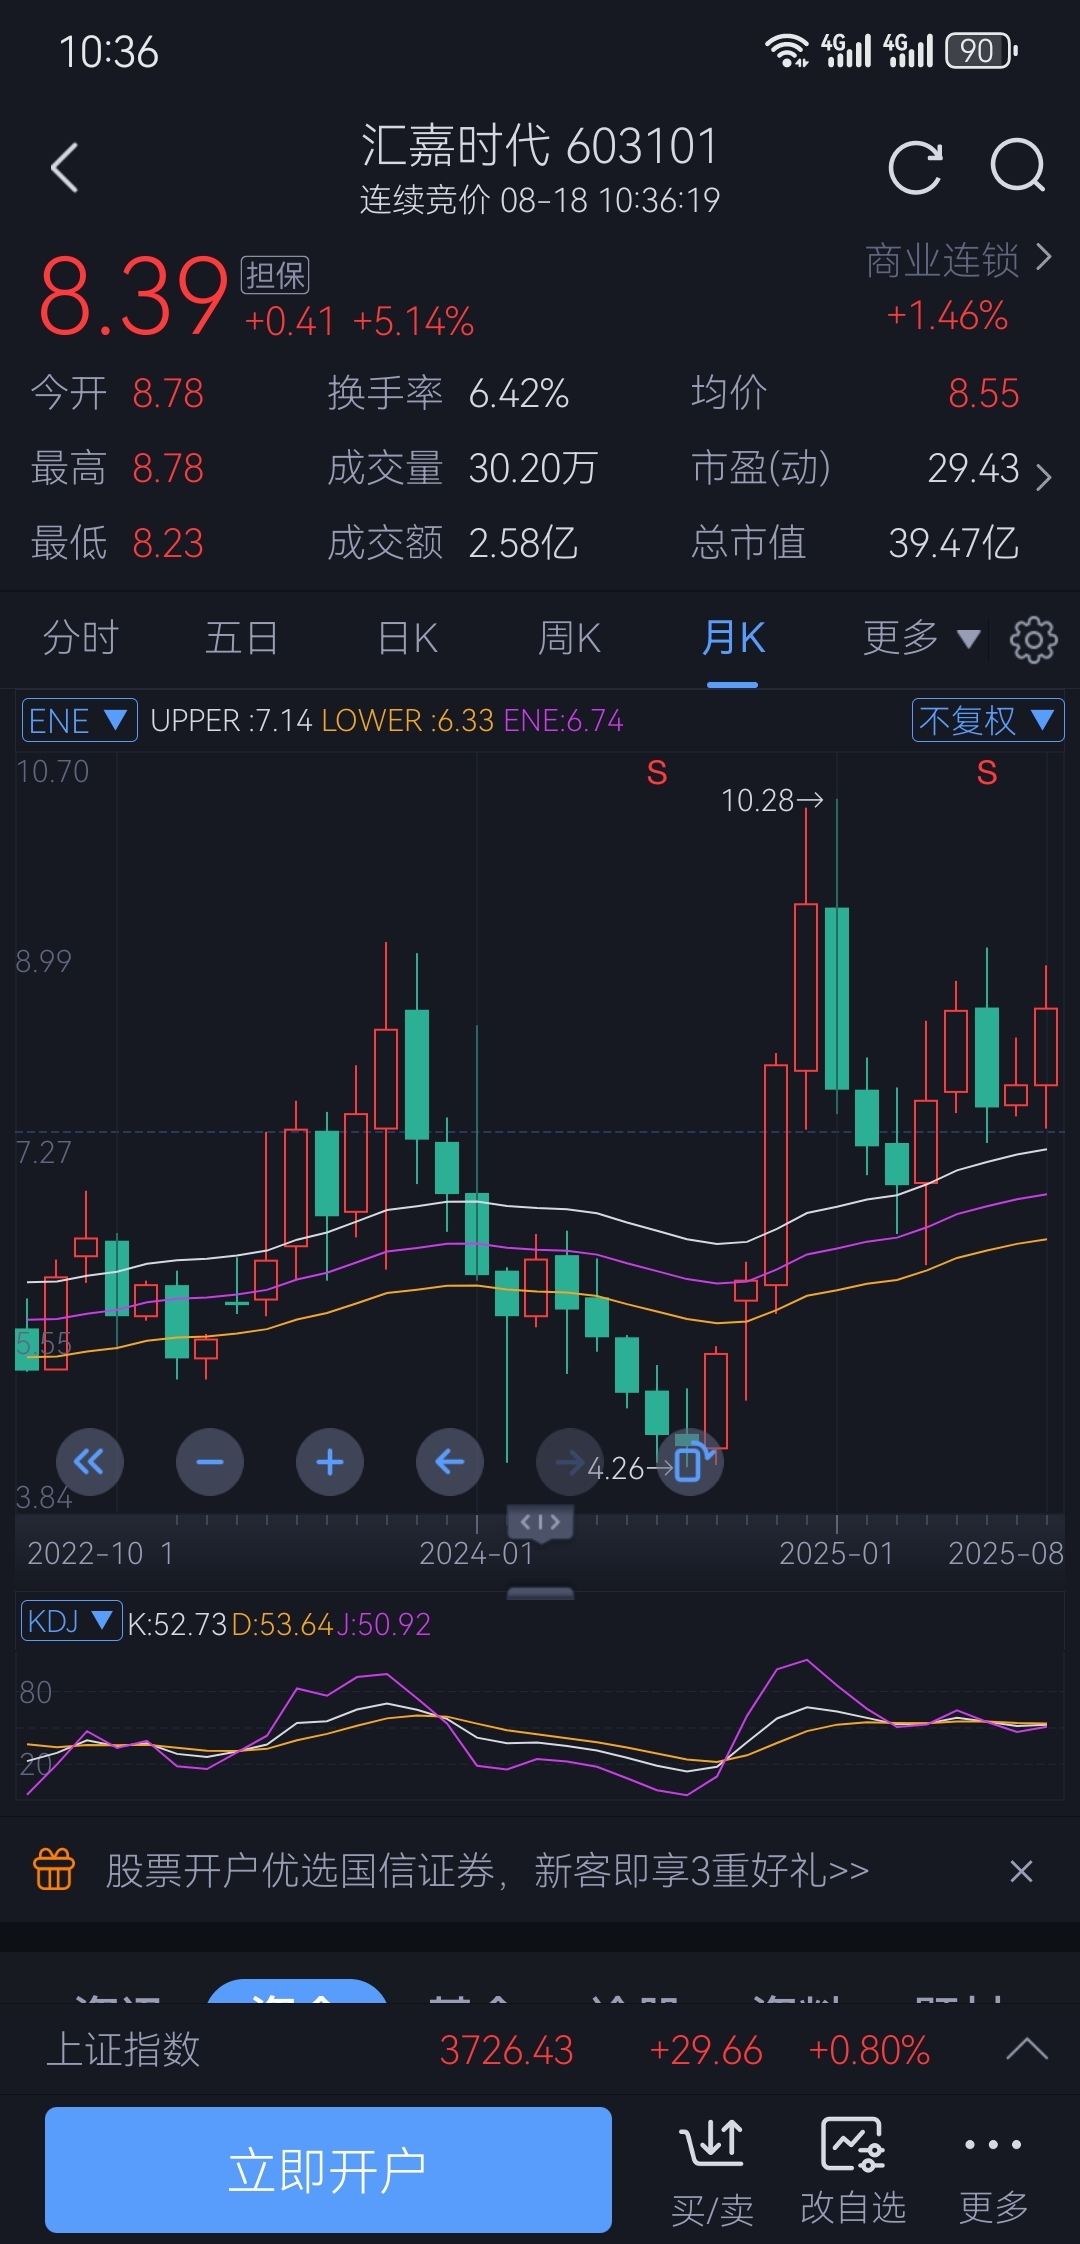
Task: Tap the ENE:6.74 indicator value
Action: (563, 720)
